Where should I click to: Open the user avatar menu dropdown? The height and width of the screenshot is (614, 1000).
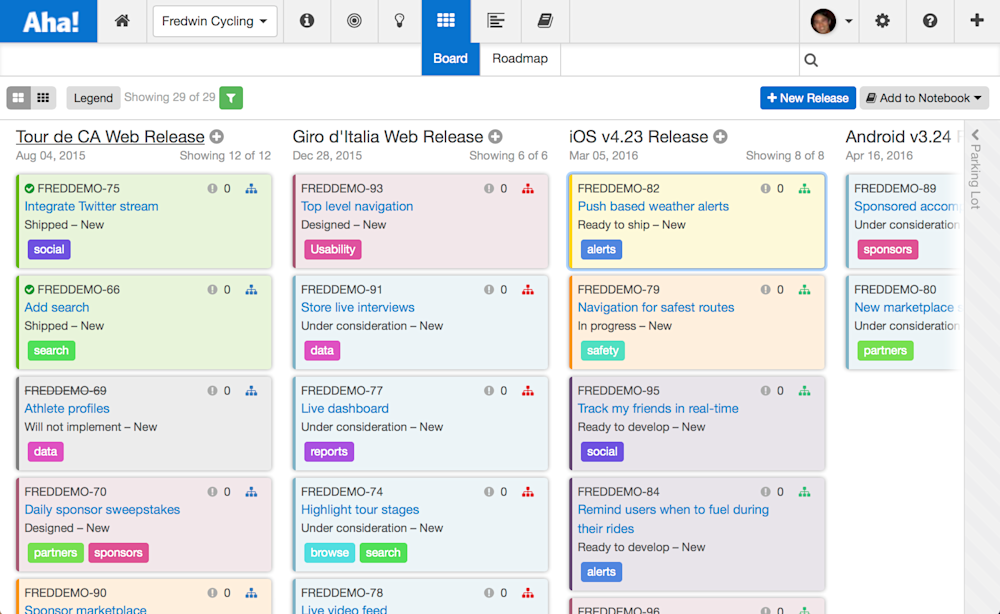click(x=830, y=21)
